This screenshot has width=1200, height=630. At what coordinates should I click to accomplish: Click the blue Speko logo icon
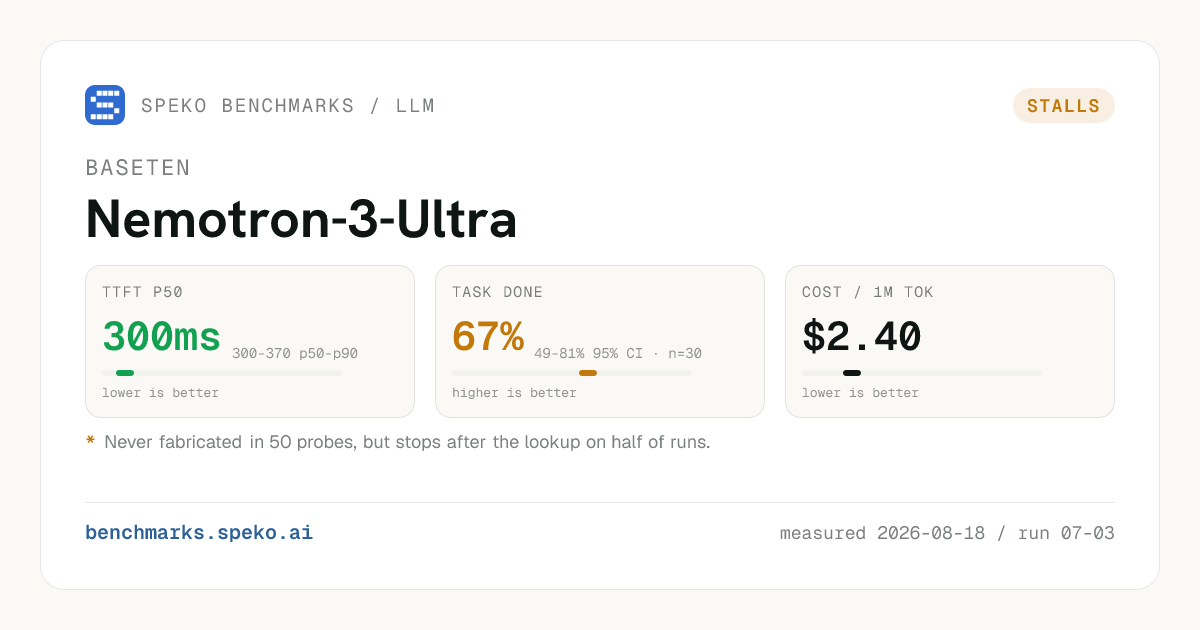(105, 105)
